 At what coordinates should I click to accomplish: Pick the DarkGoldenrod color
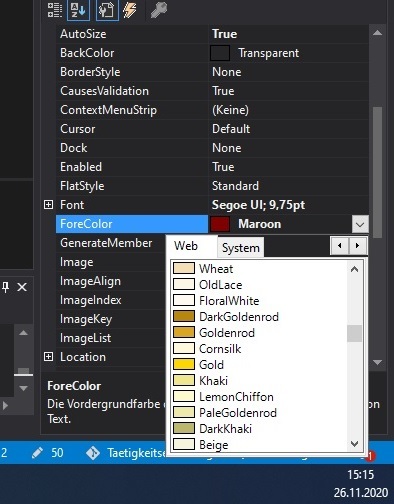click(259, 317)
